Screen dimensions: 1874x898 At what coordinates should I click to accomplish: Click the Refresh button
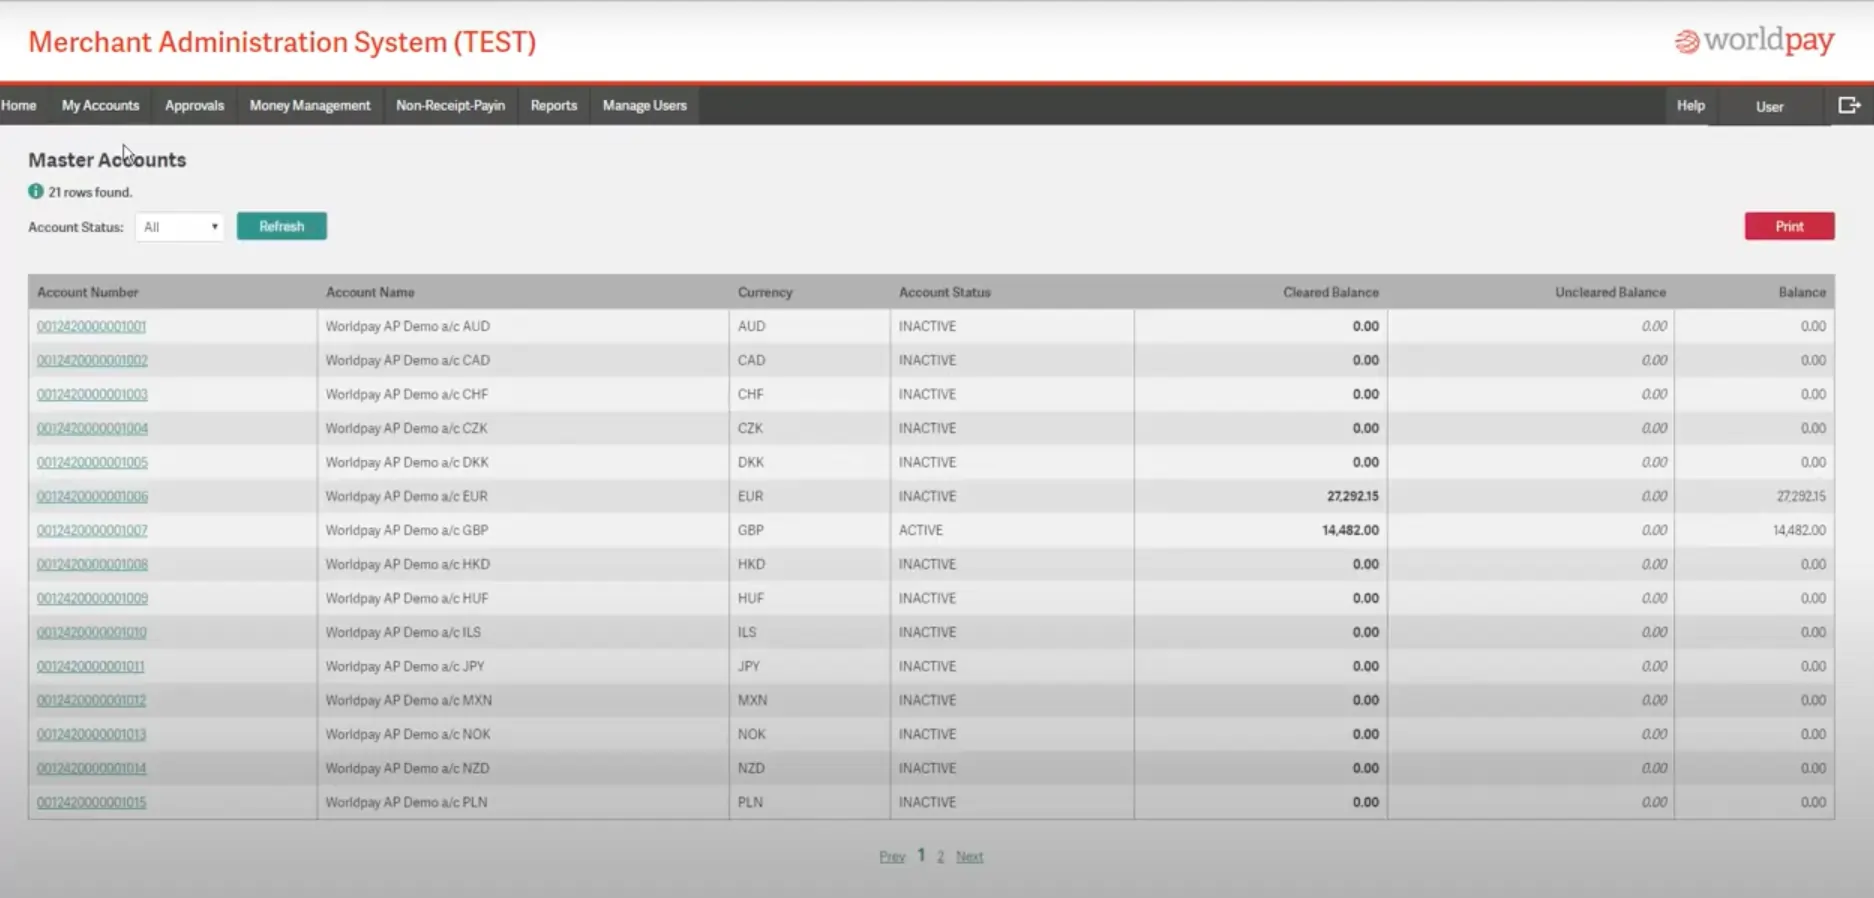coord(282,226)
